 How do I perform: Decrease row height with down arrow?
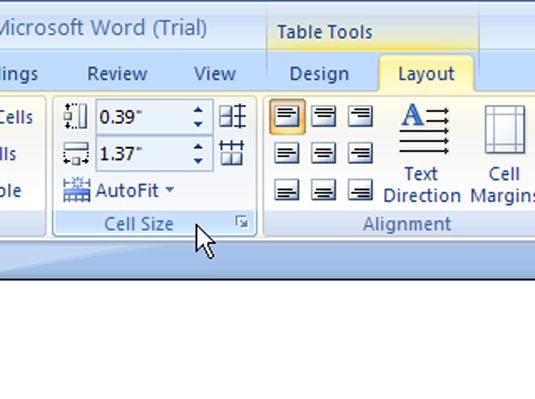[x=198, y=124]
